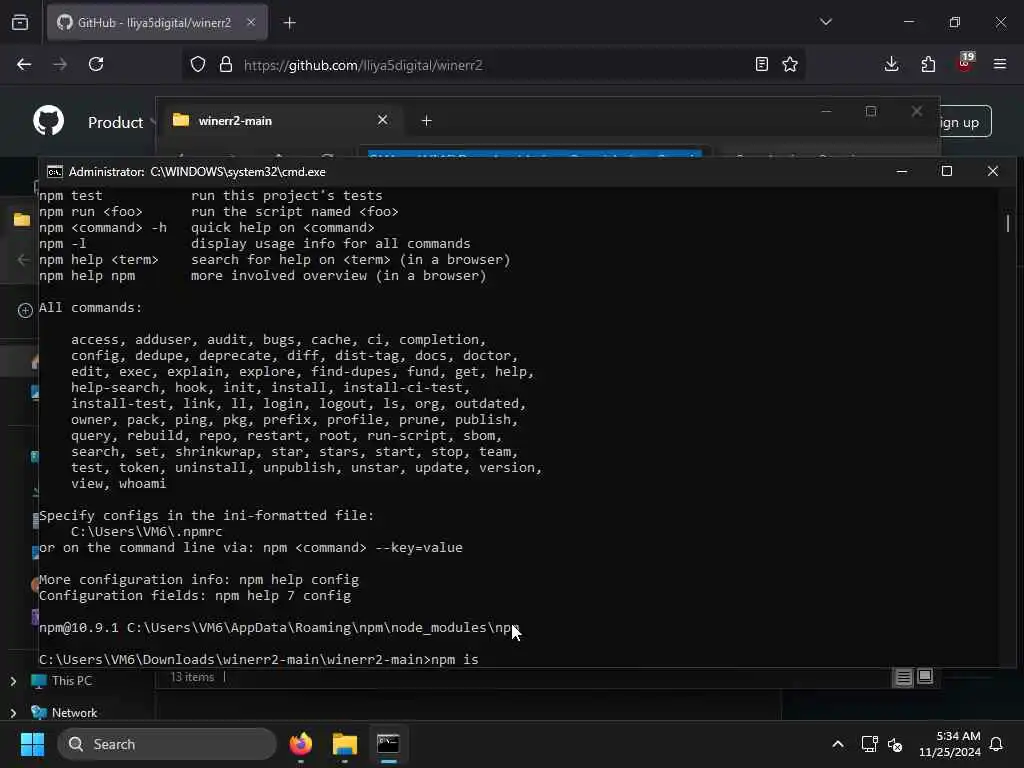
Task: Click the Command Prompt taskbar icon
Action: pyautogui.click(x=389, y=744)
